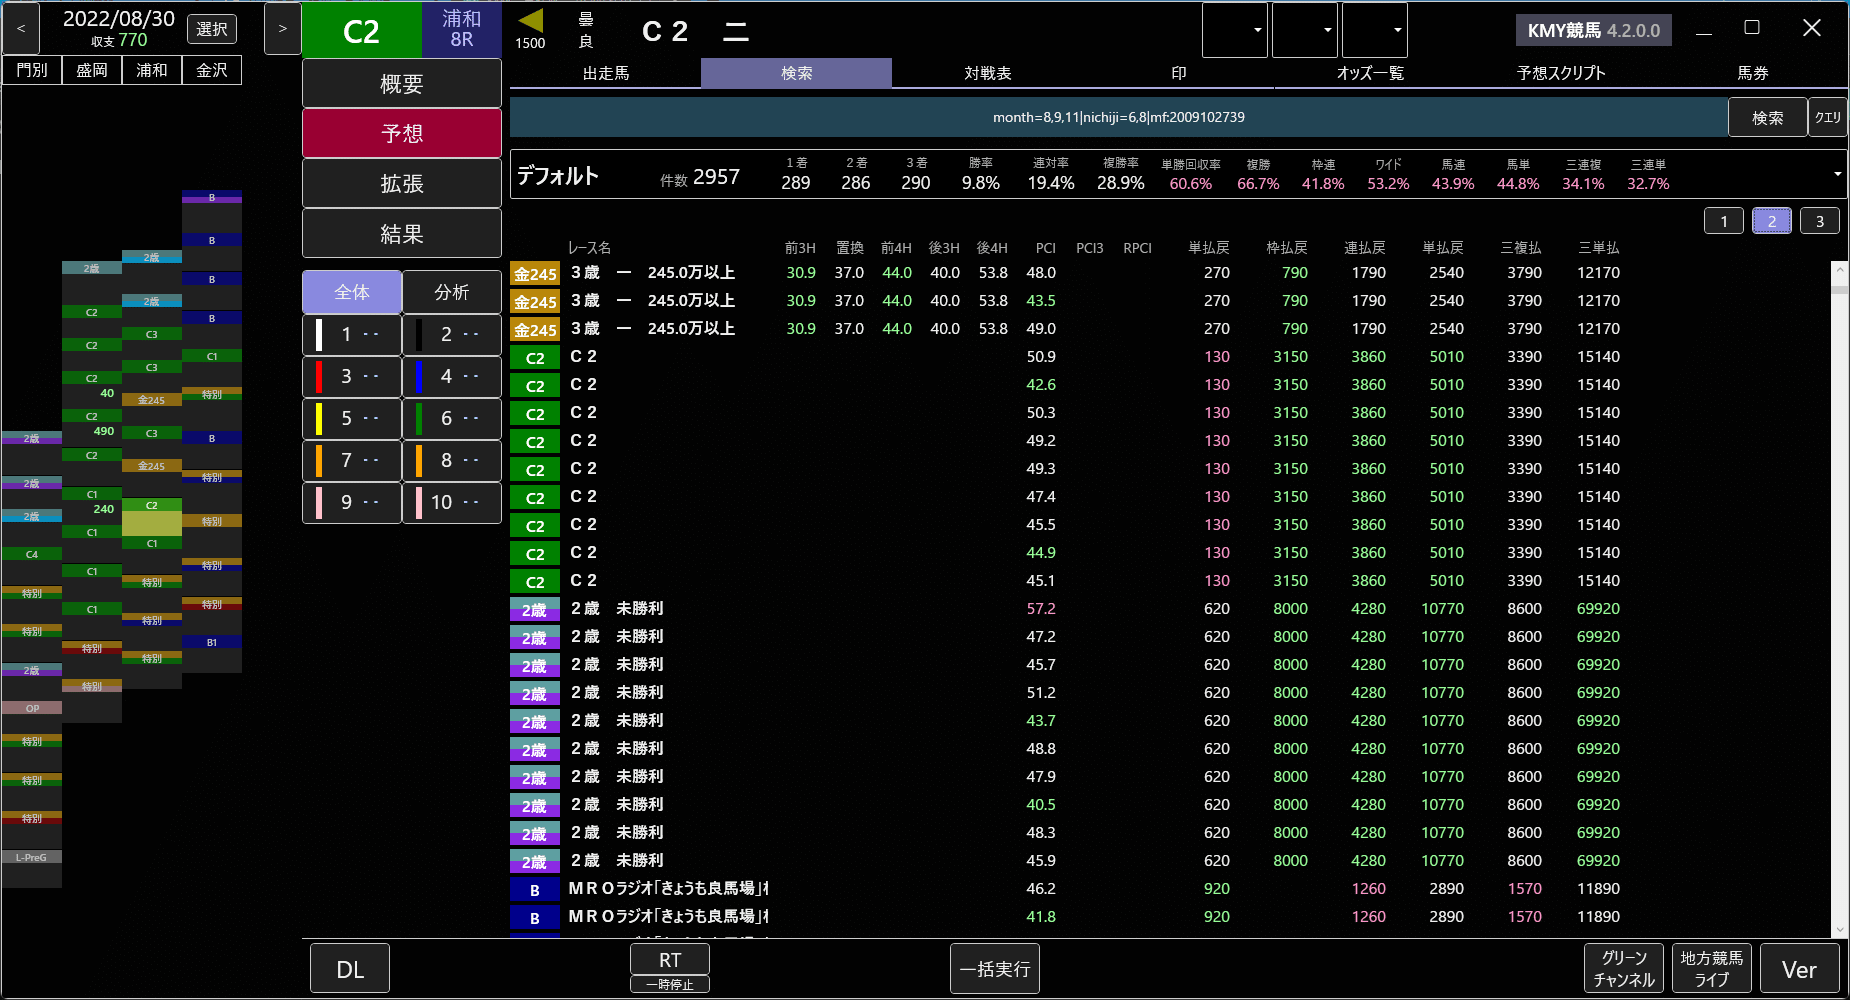Open the 検索 tab
Image resolution: width=1850 pixels, height=1000 pixels.
(x=797, y=73)
